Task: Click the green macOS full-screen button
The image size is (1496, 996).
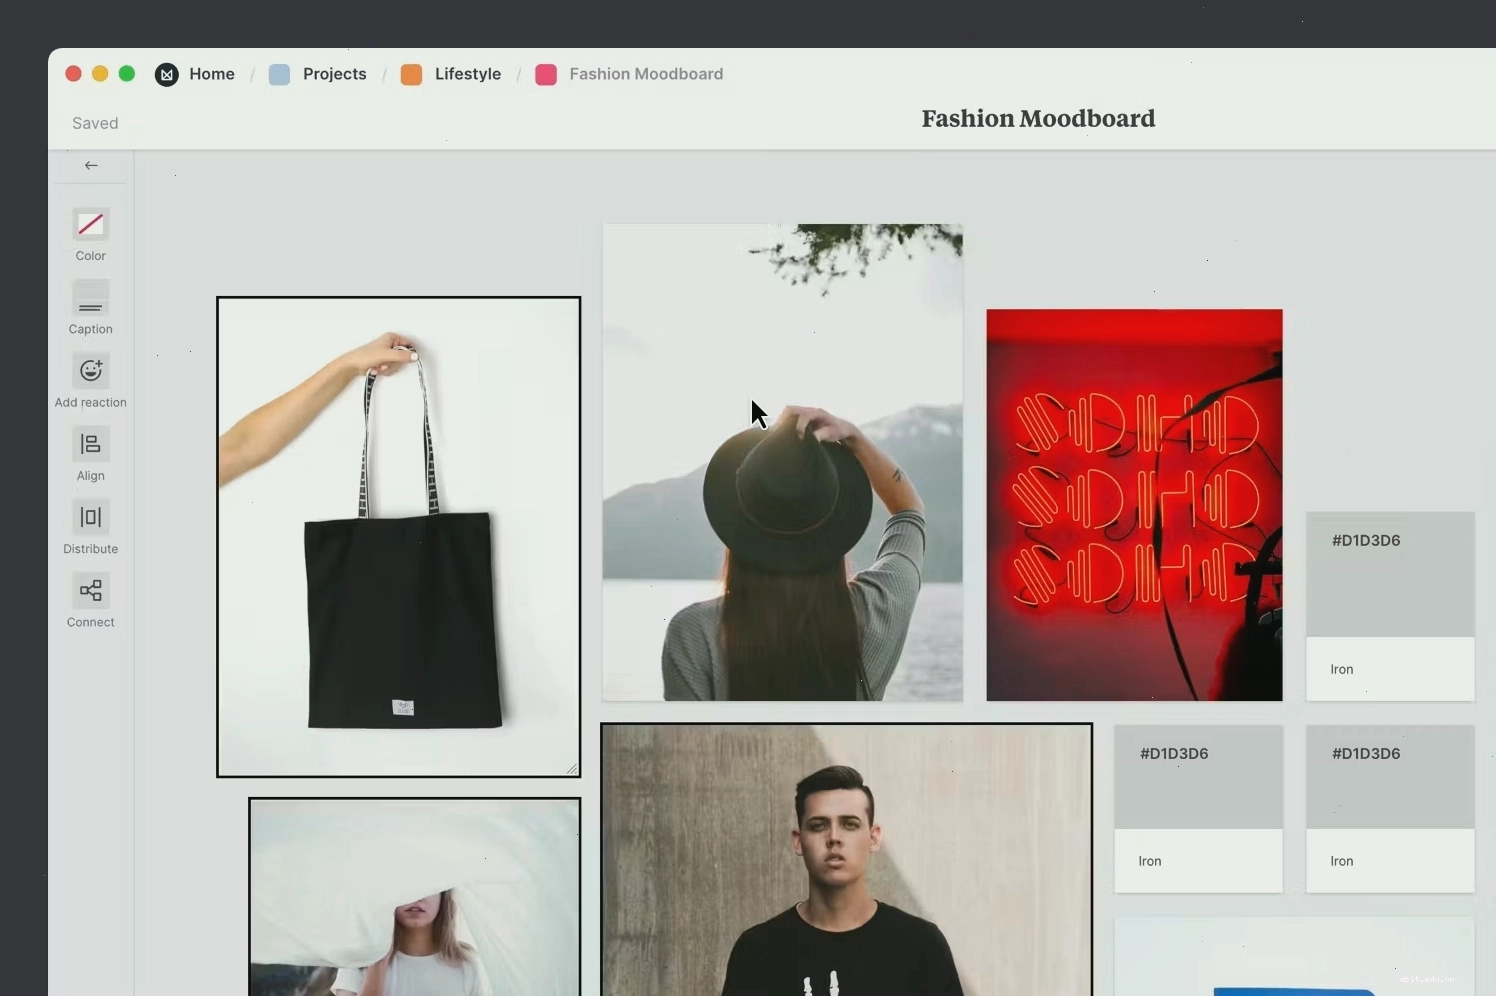Action: (x=127, y=73)
